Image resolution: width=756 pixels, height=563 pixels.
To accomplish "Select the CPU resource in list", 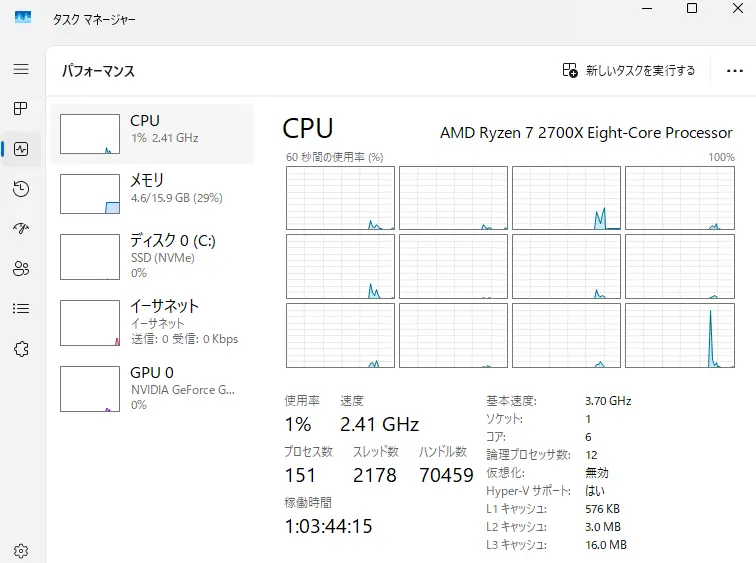I will pyautogui.click(x=152, y=134).
